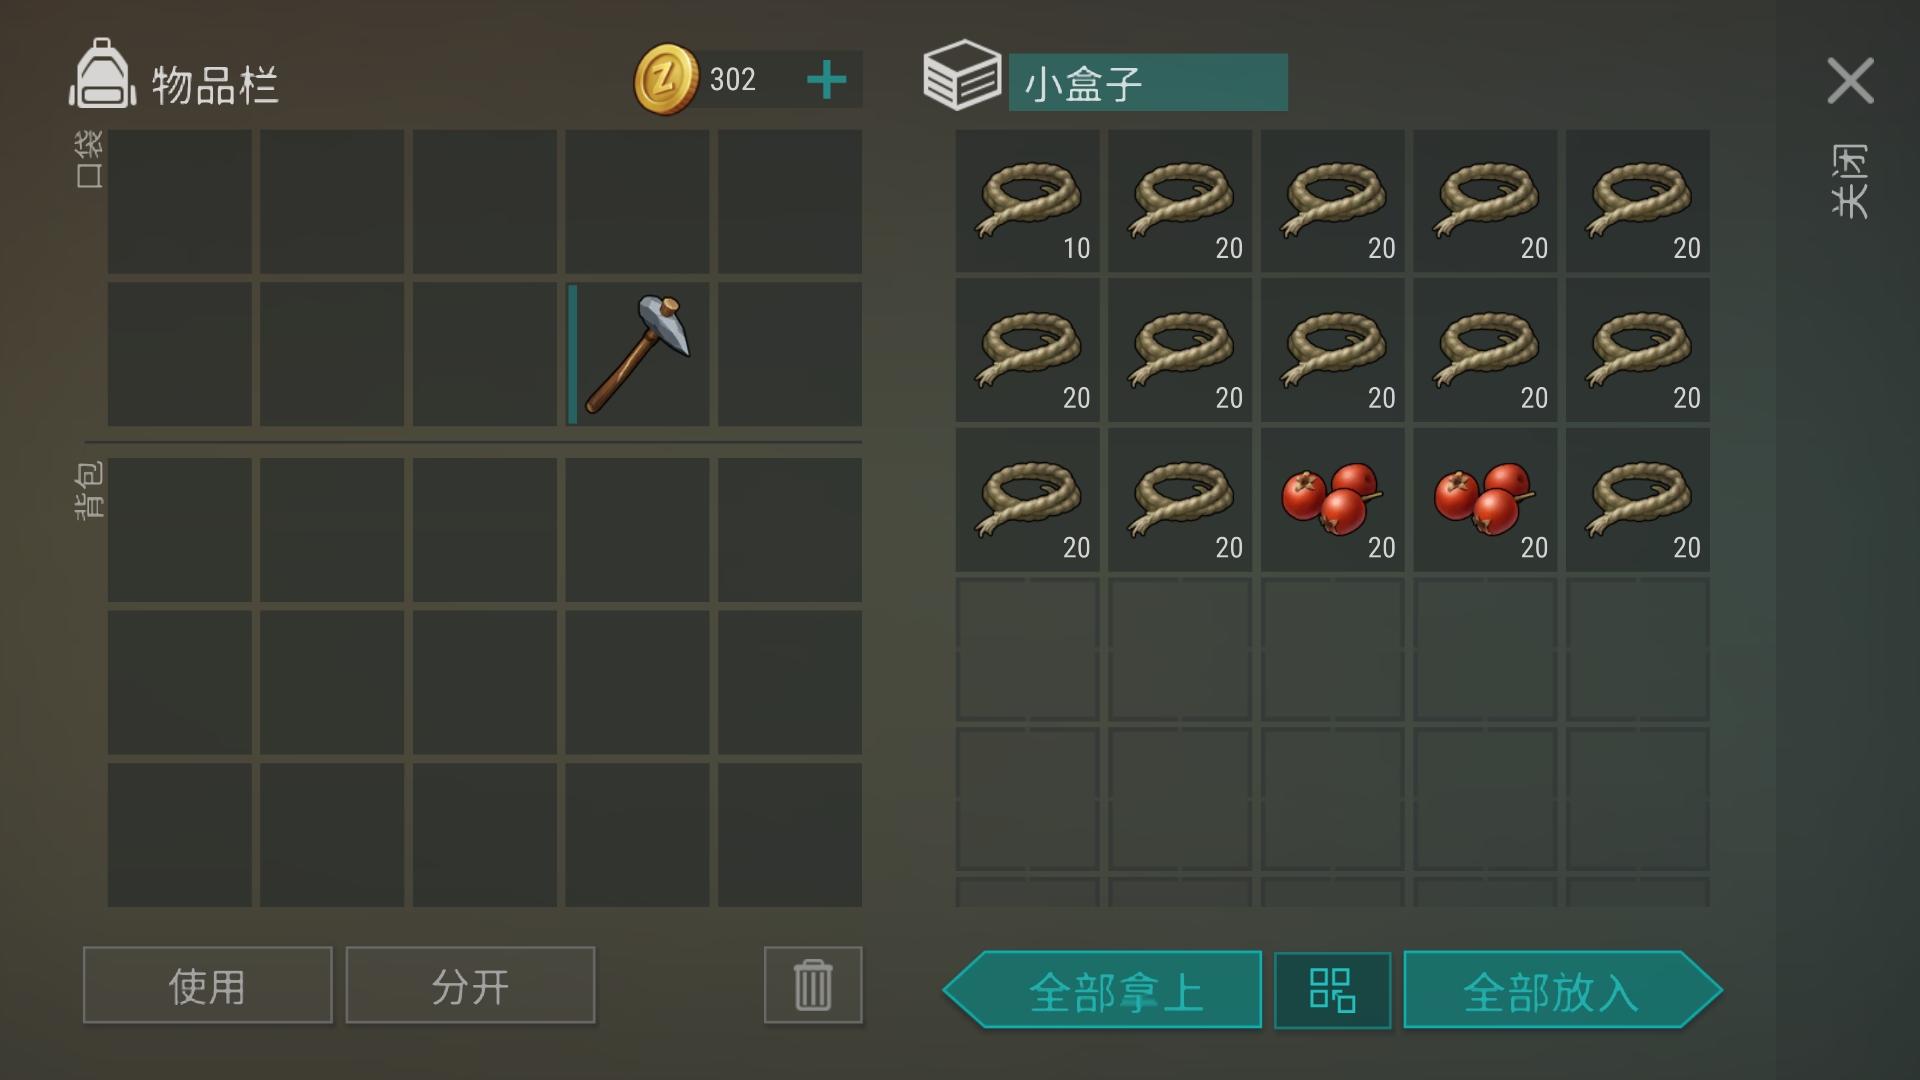Click the small box crate icon

(961, 75)
